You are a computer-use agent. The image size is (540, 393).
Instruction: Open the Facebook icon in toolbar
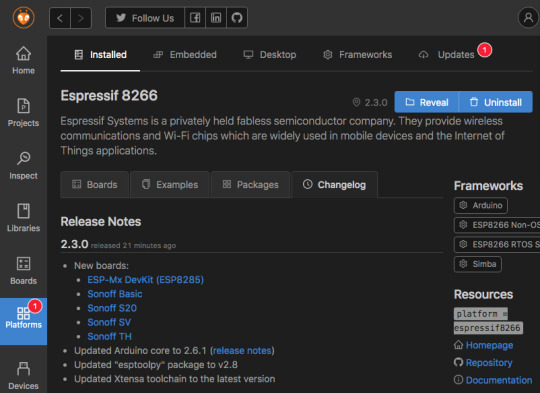click(195, 18)
